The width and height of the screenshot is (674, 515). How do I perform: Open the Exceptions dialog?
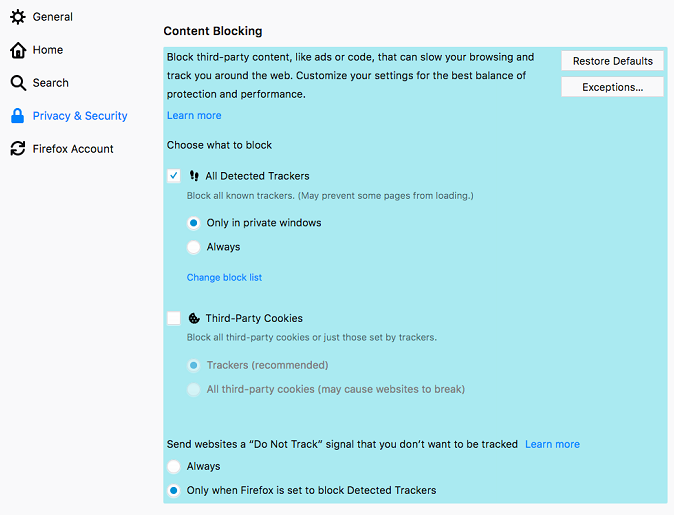pyautogui.click(x=612, y=87)
